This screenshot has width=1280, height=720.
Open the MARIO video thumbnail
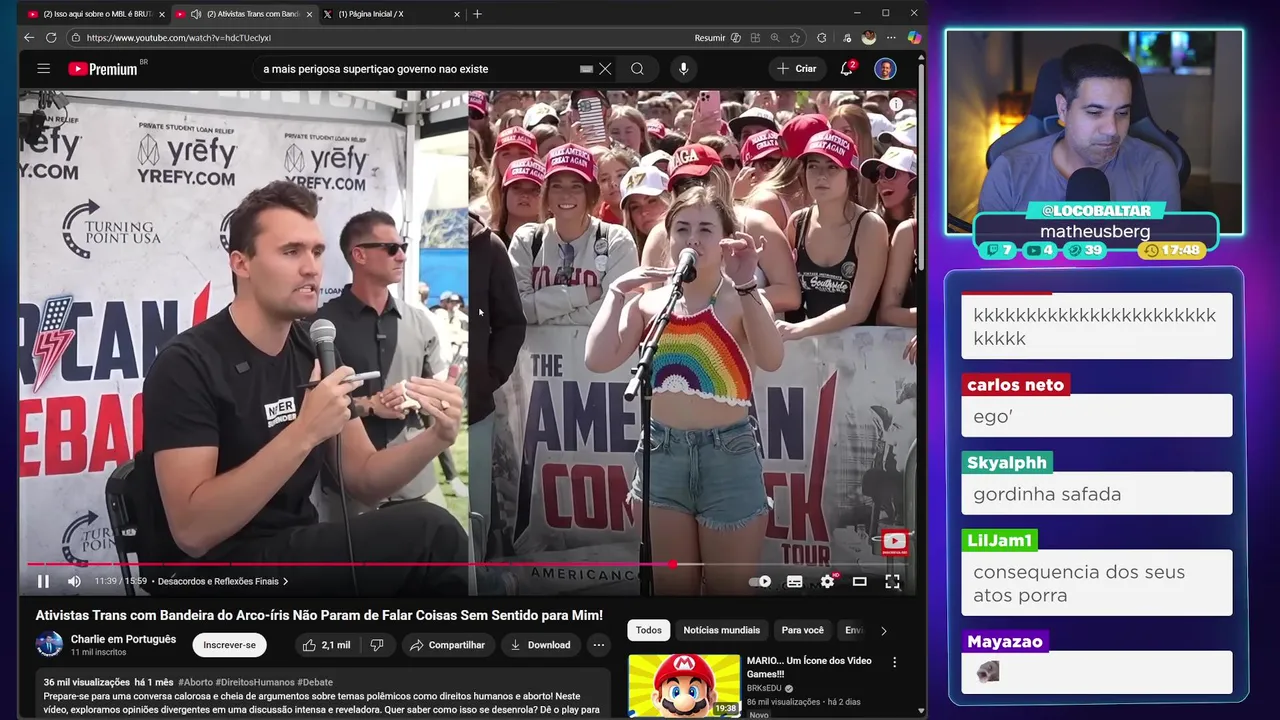coord(685,685)
